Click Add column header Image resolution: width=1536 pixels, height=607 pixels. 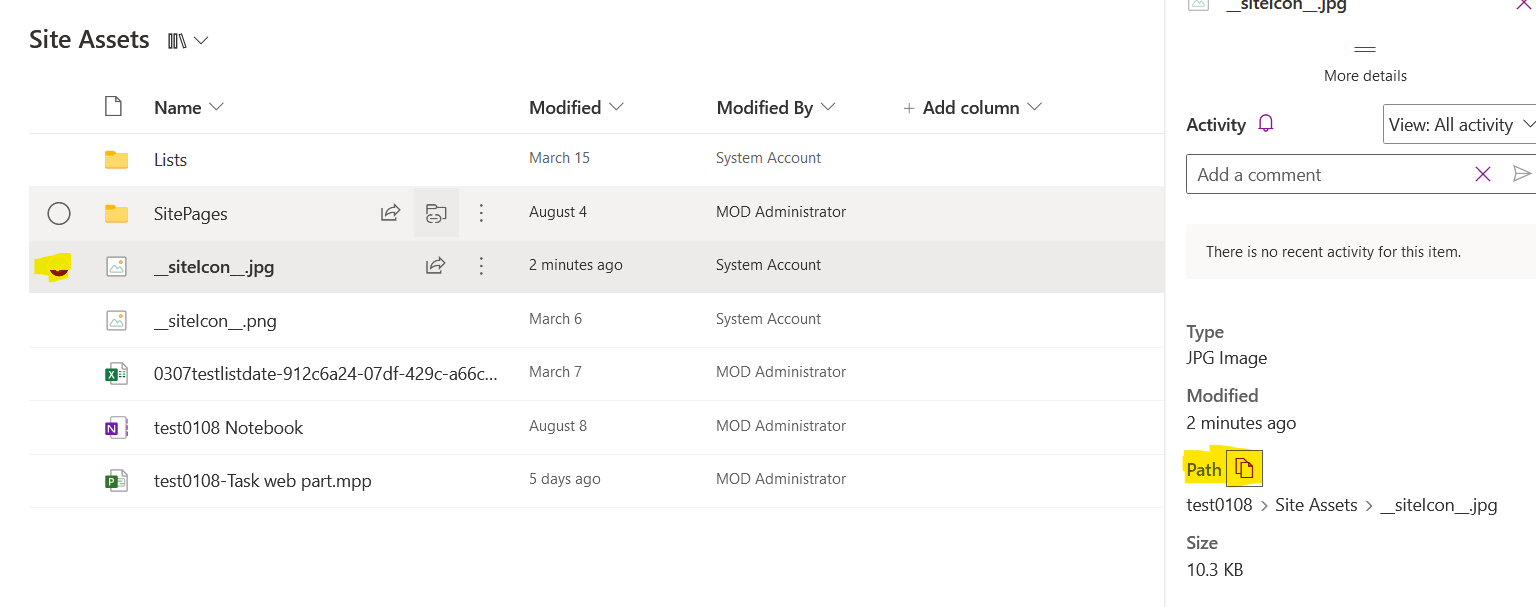[971, 108]
